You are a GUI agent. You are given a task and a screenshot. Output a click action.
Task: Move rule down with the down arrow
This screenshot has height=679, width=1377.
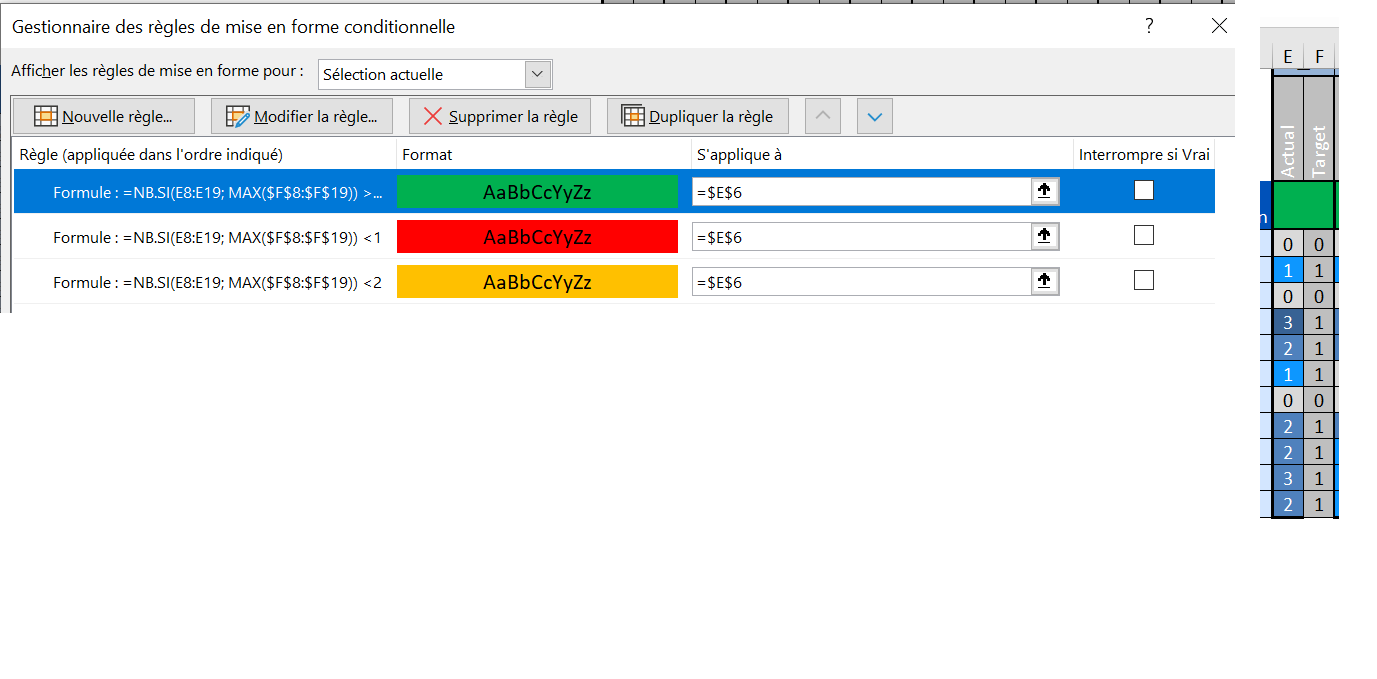[x=875, y=116]
